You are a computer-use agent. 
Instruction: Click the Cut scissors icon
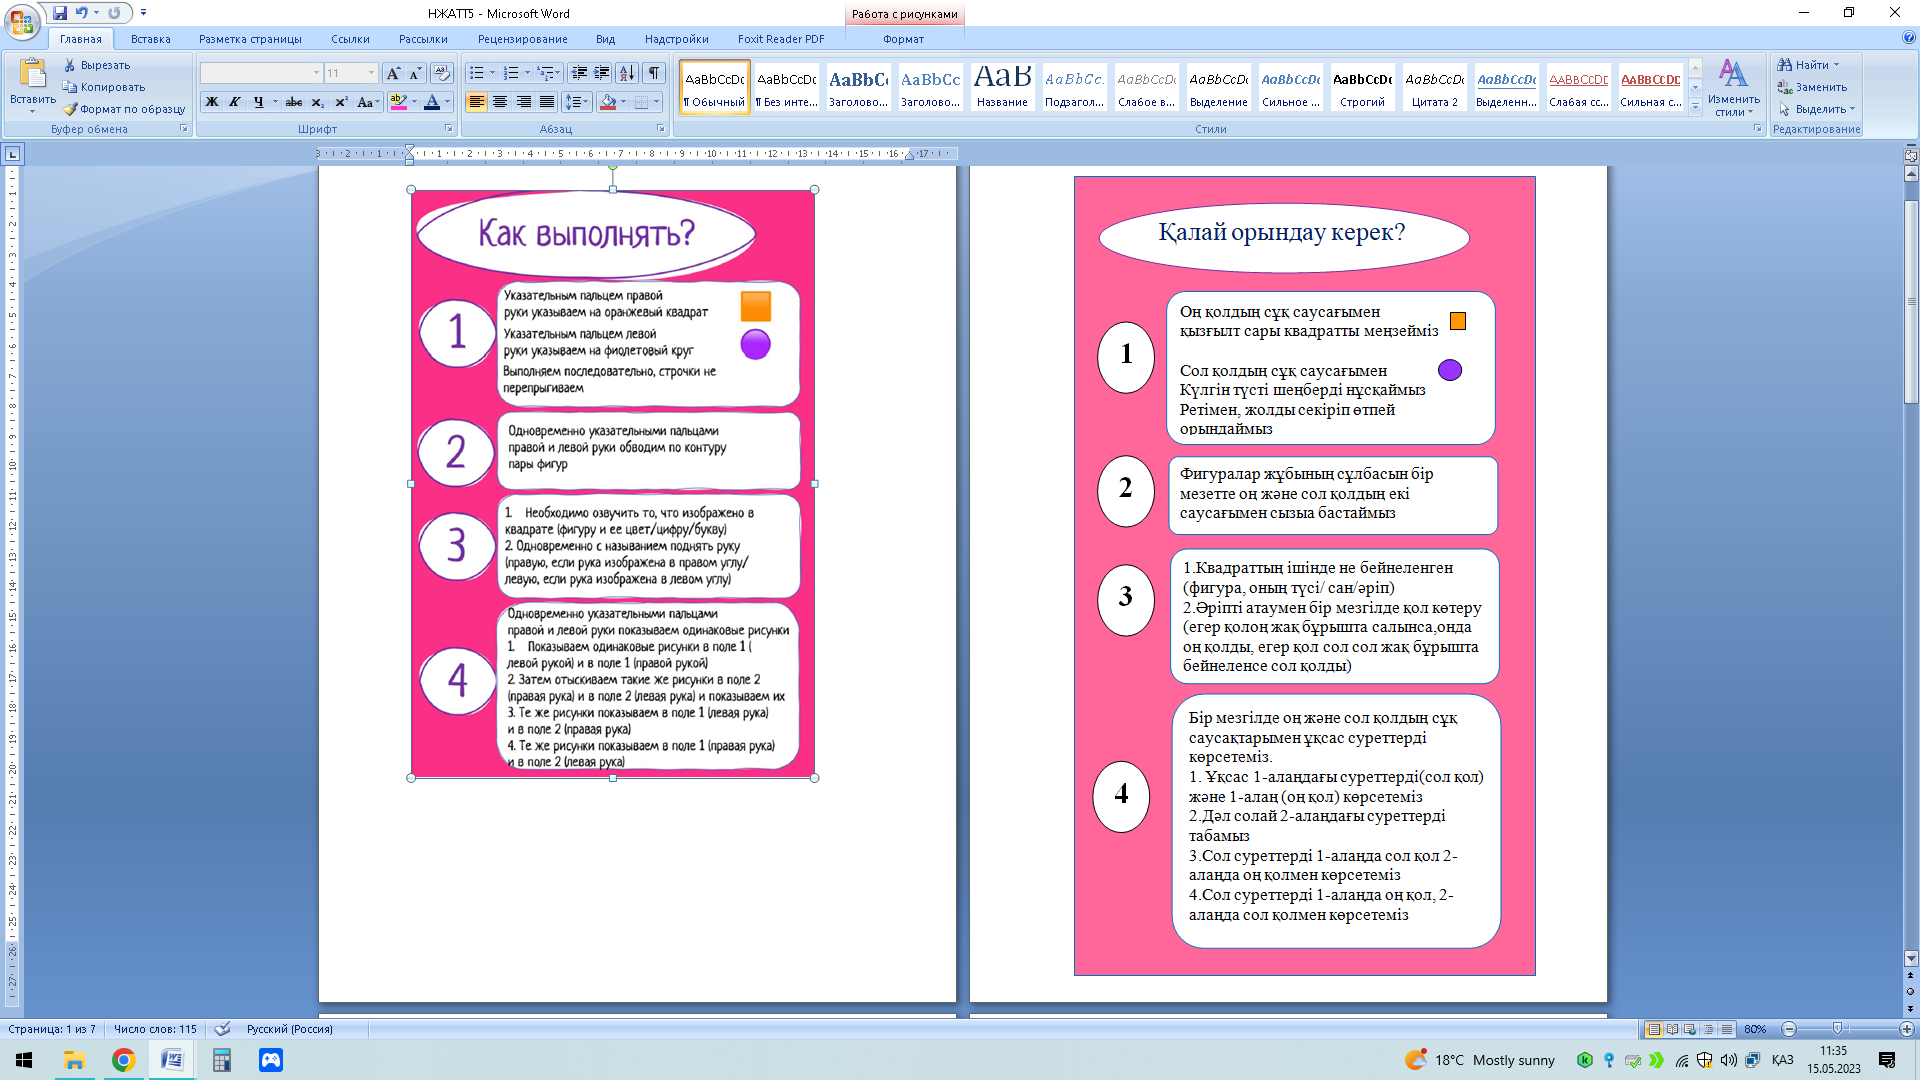pos(70,65)
